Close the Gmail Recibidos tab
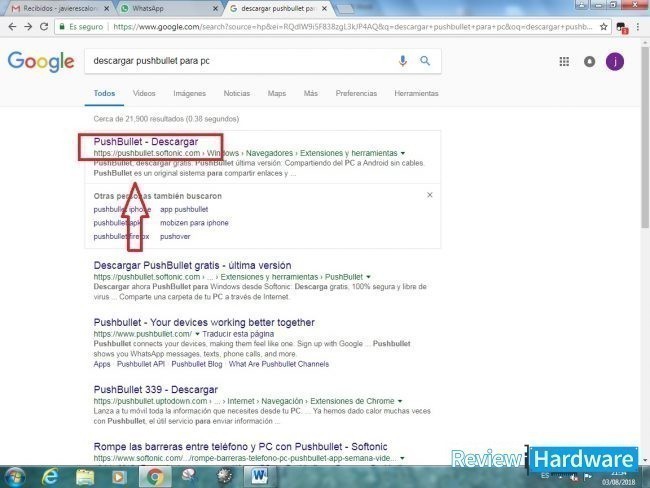650x488 pixels. 107,8
